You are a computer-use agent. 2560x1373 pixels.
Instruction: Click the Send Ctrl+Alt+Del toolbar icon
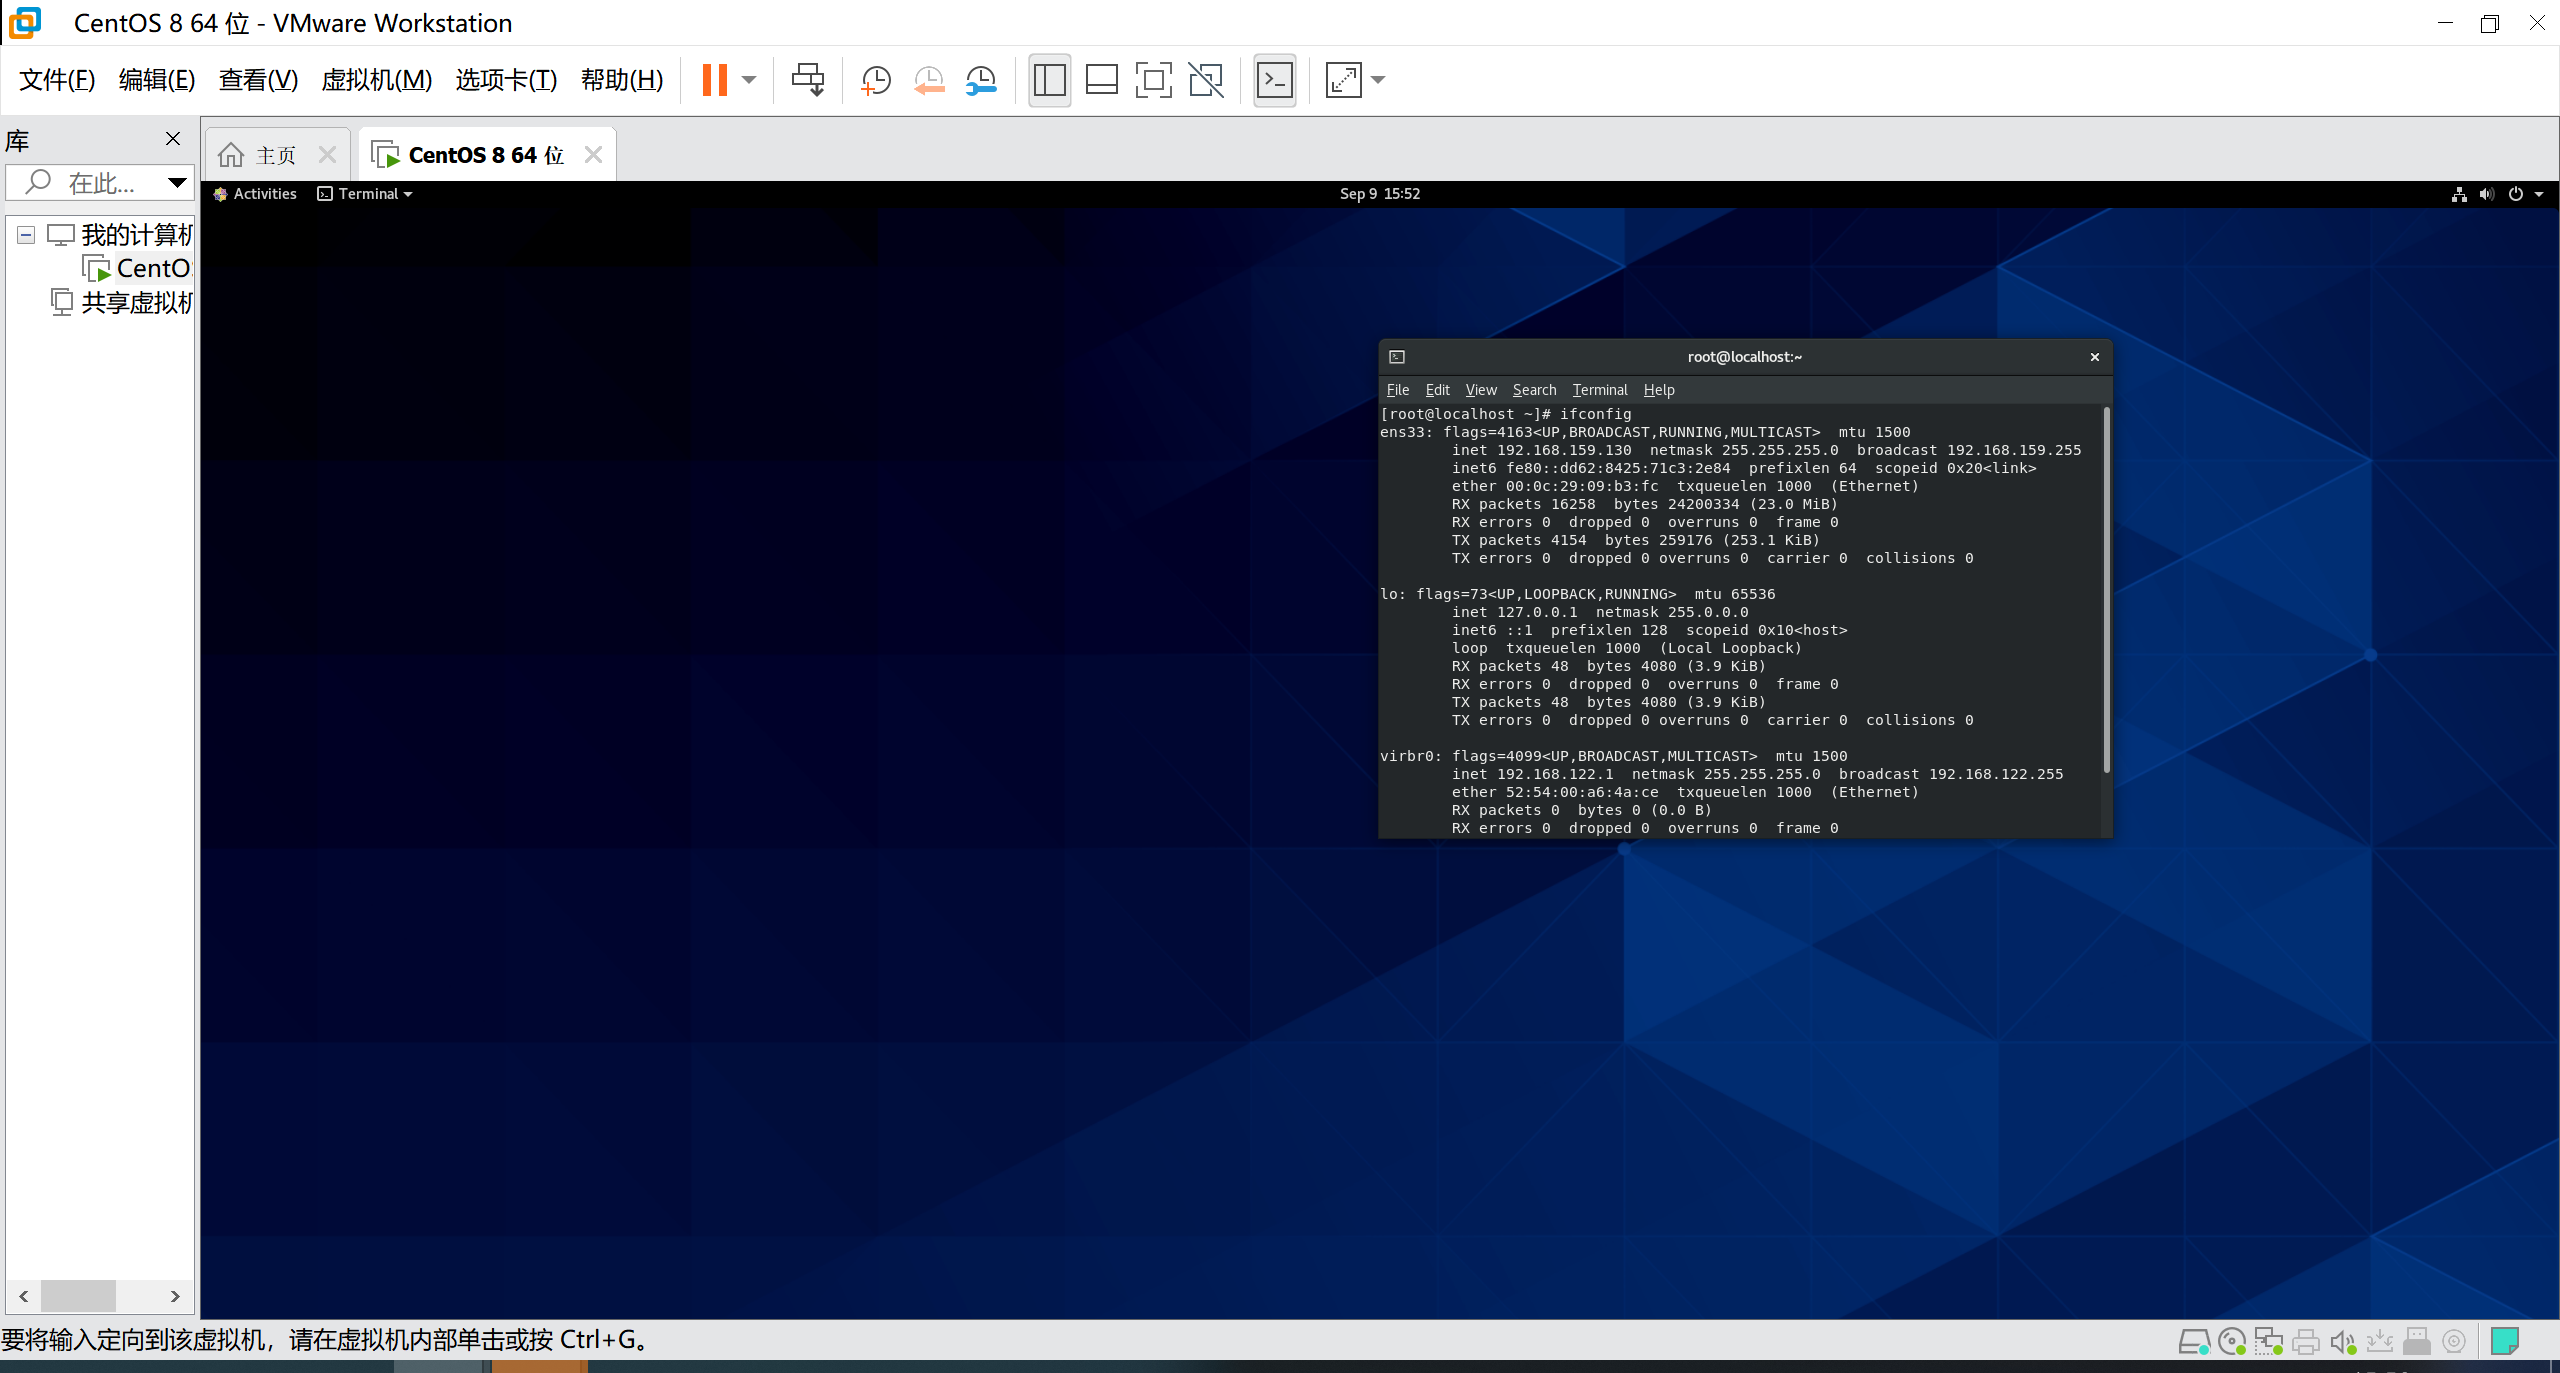point(807,80)
